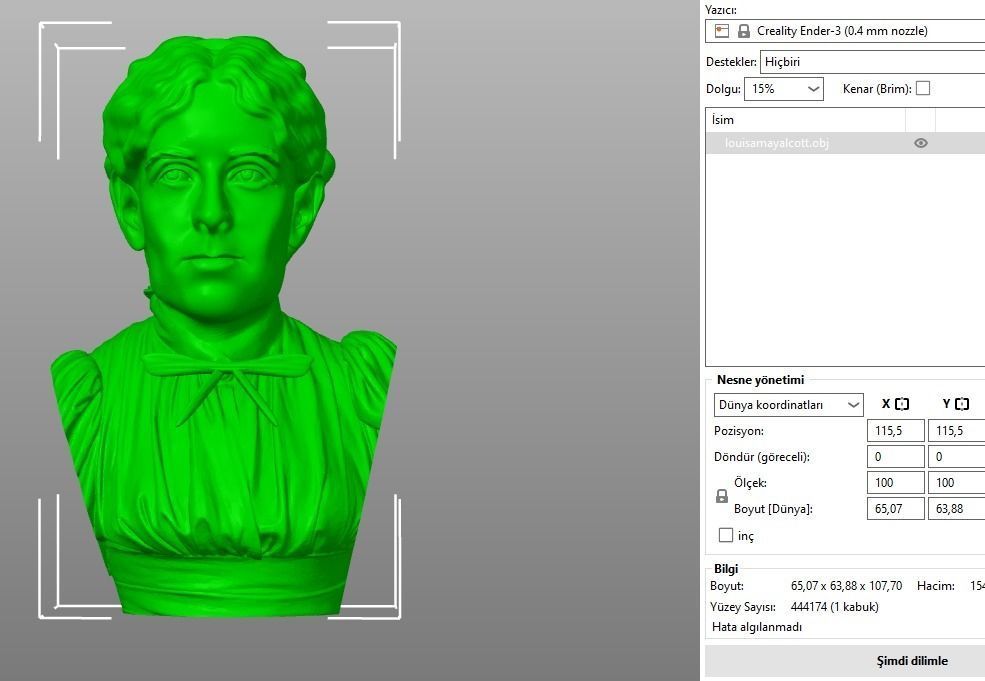Click the Yüzey Sayısı value 444174 (1 kabuk)
Viewport: 985px width, 681px height.
[x=834, y=607]
